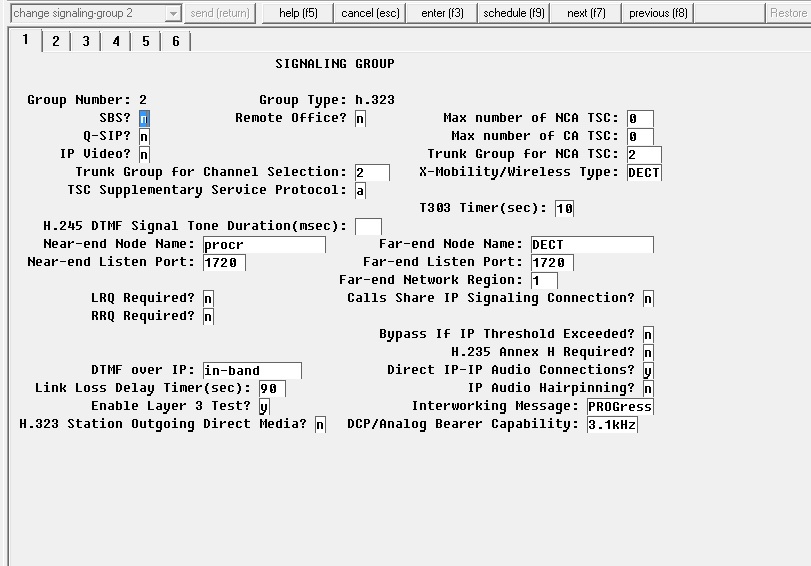Select the Q-SIP? field
The height and width of the screenshot is (566, 811).
coord(144,137)
